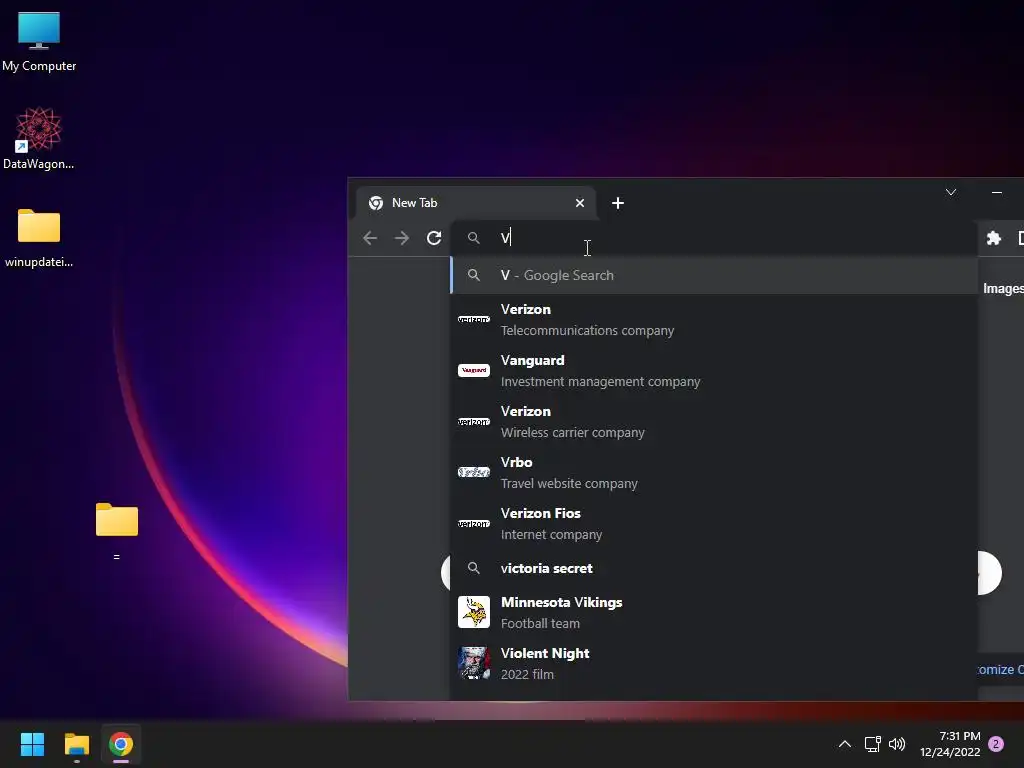This screenshot has height=768, width=1024.
Task: Open the My Computer desktop icon
Action: [x=39, y=42]
